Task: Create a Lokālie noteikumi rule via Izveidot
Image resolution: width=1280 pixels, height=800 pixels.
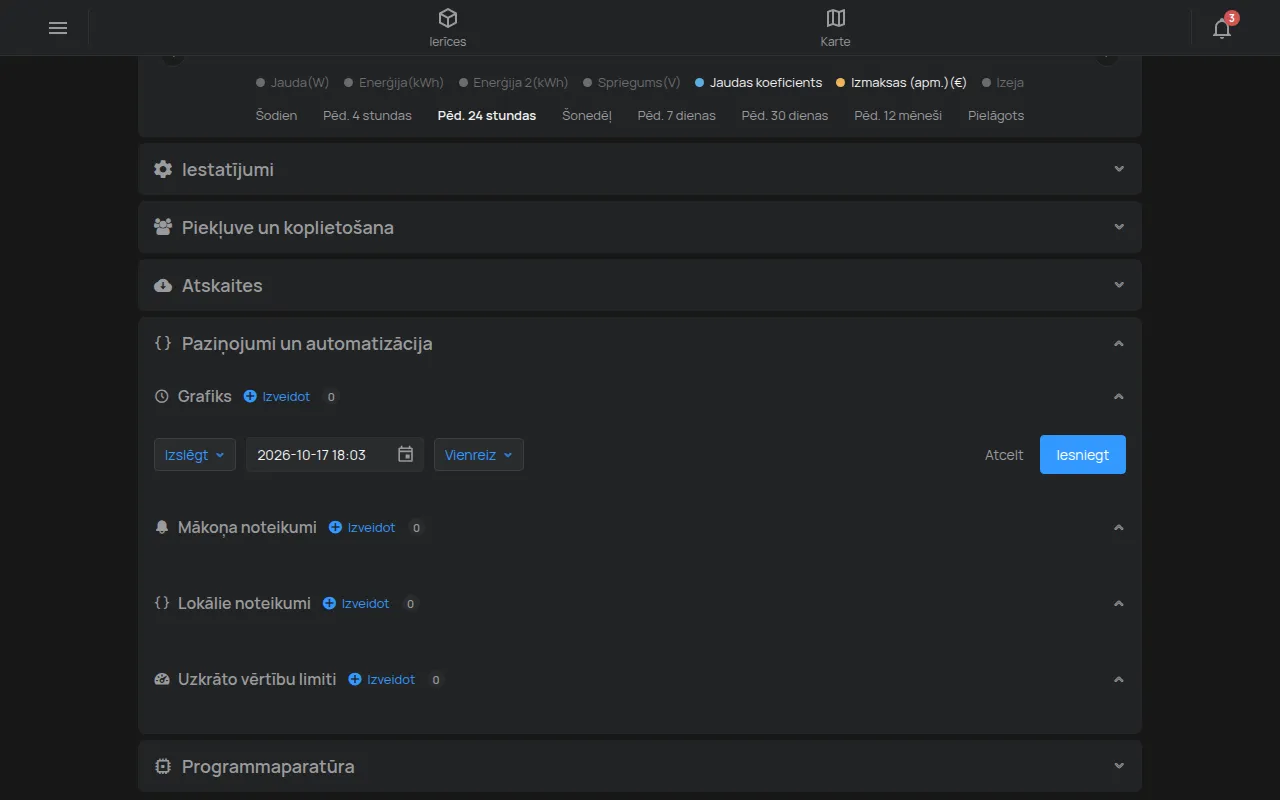Action: pyautogui.click(x=356, y=604)
